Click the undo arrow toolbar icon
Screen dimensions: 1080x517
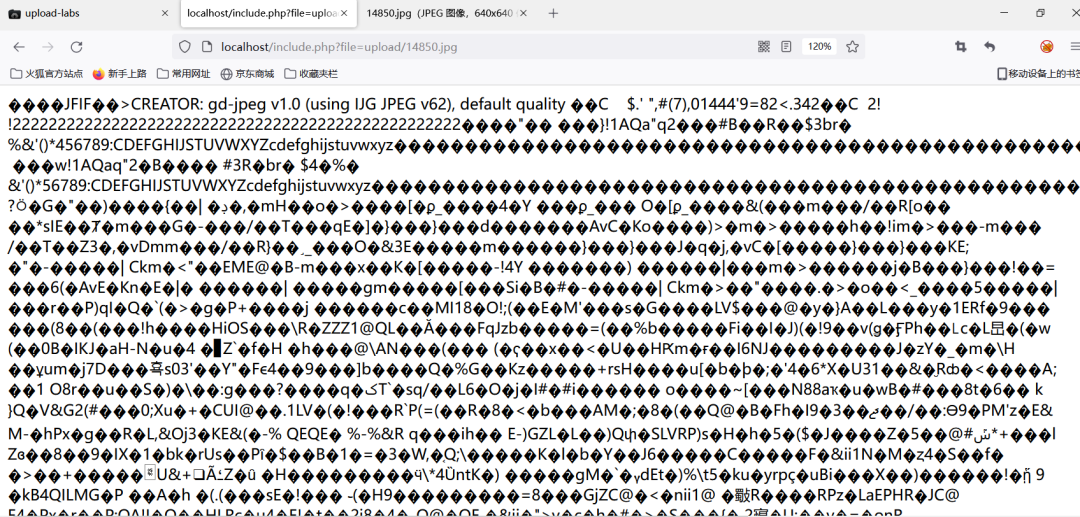pos(989,47)
